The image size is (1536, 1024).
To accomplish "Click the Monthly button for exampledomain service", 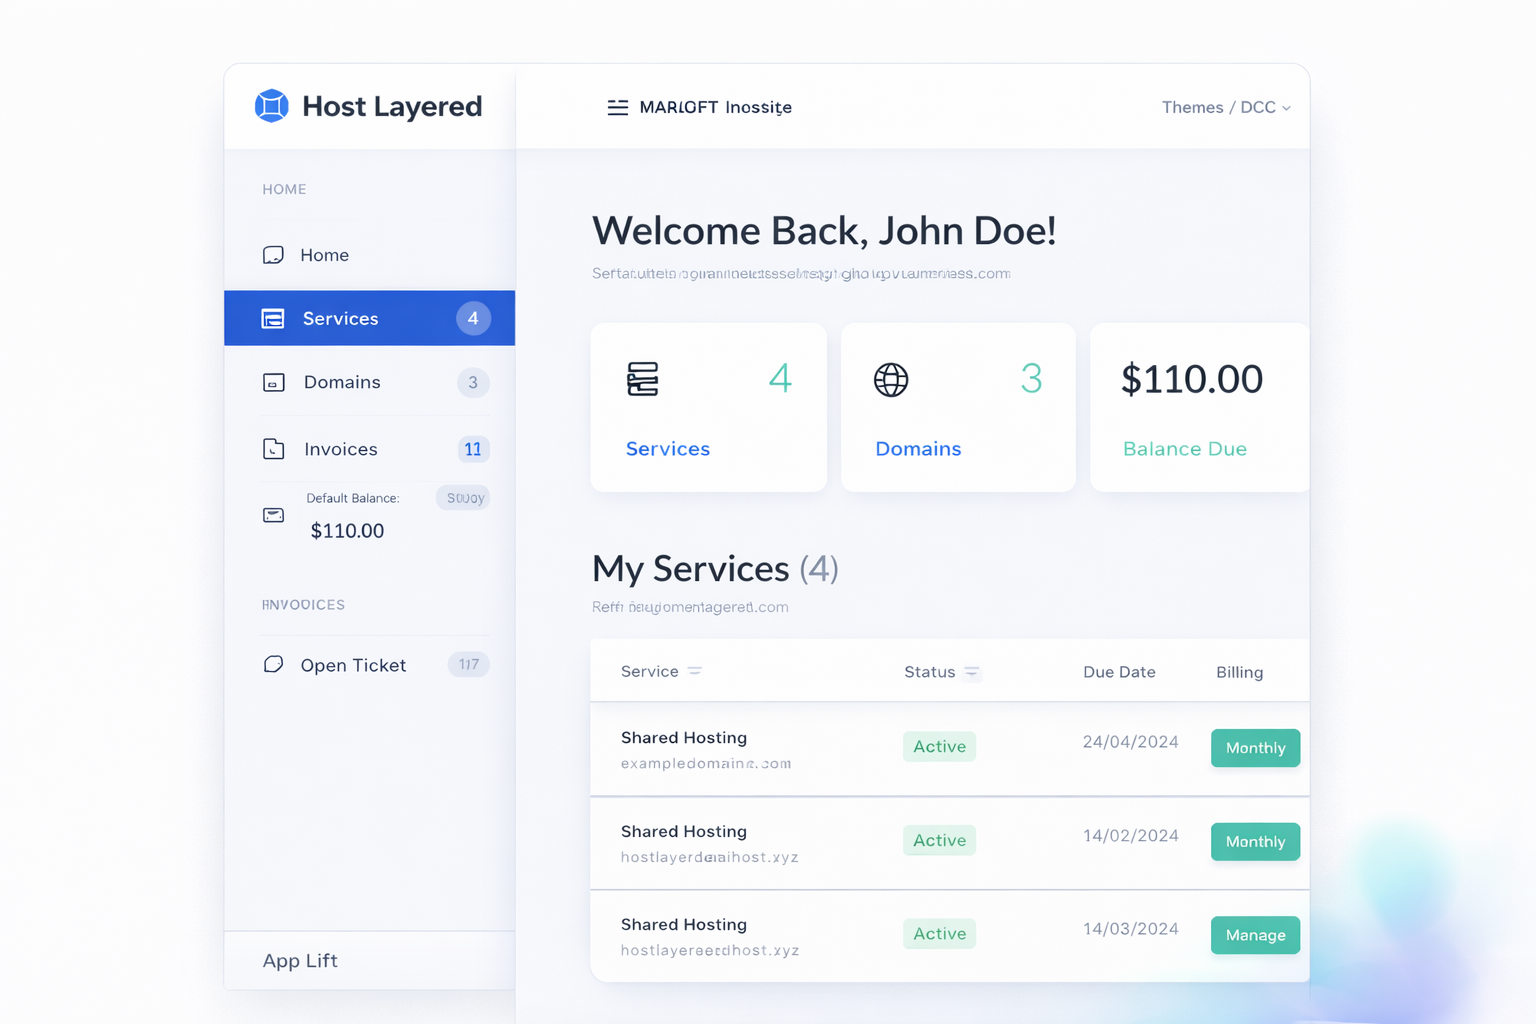I will coord(1255,748).
